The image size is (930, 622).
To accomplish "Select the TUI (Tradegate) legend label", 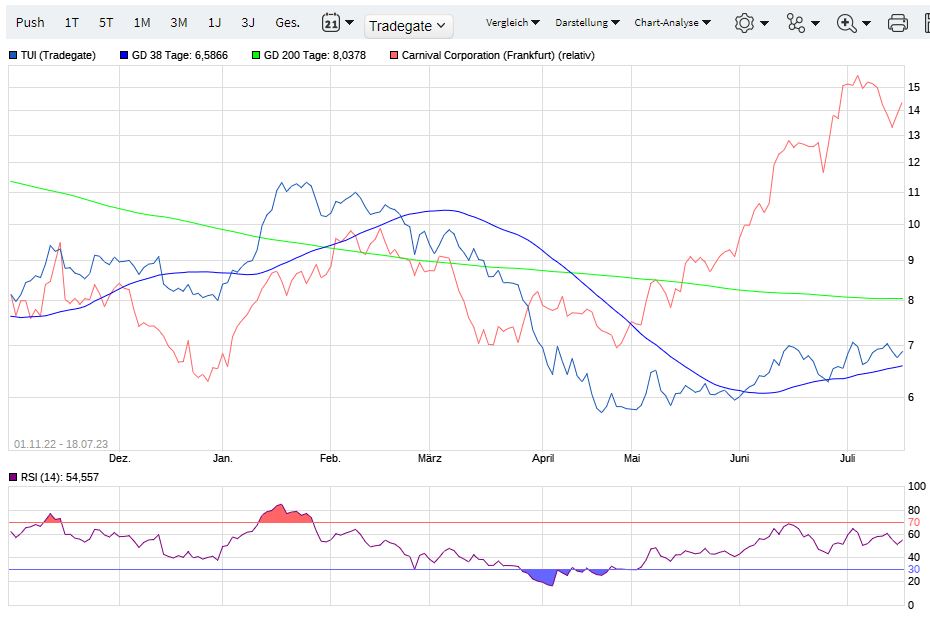I will click(58, 55).
